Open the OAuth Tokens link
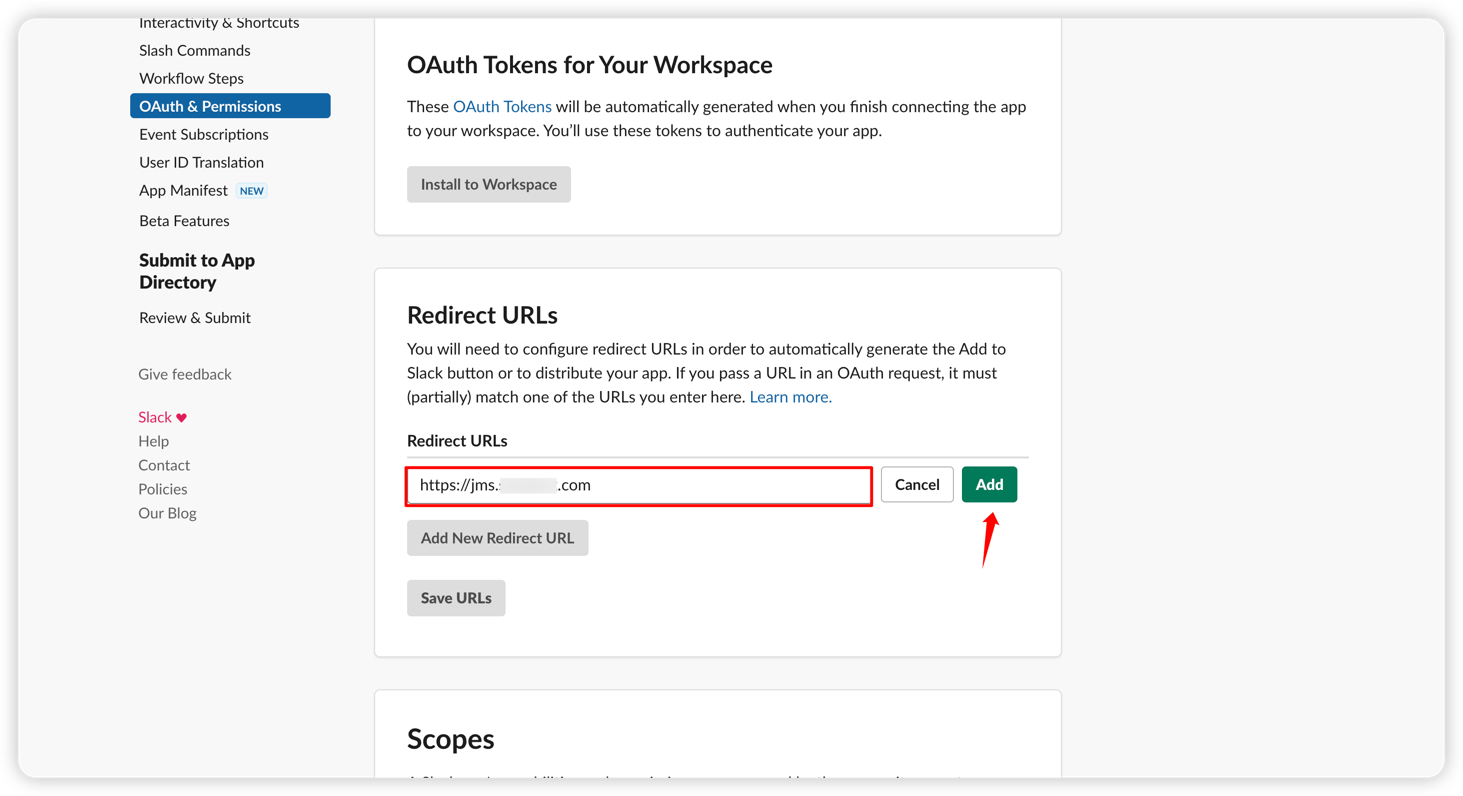 pos(502,106)
